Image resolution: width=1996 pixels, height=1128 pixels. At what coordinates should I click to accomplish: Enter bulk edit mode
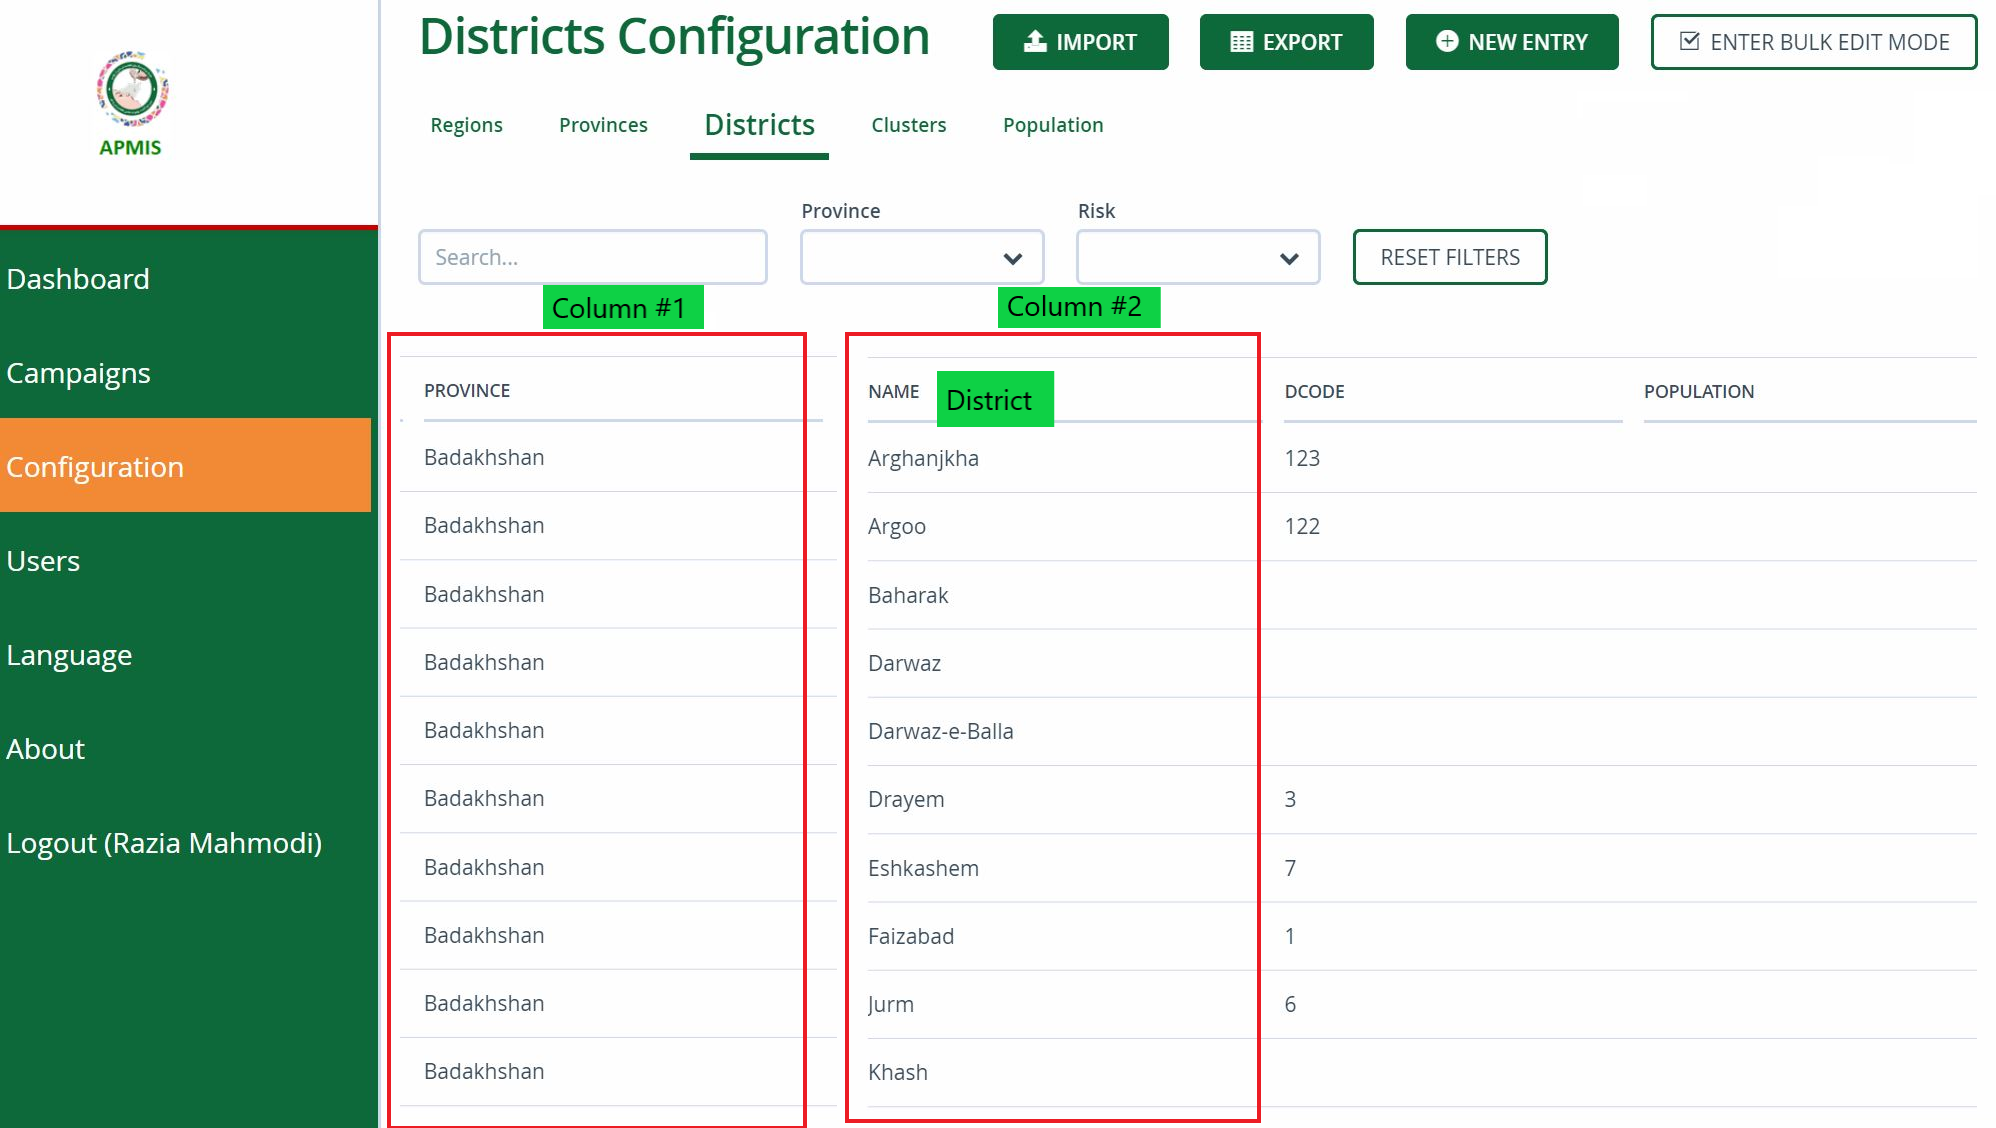[1813, 41]
